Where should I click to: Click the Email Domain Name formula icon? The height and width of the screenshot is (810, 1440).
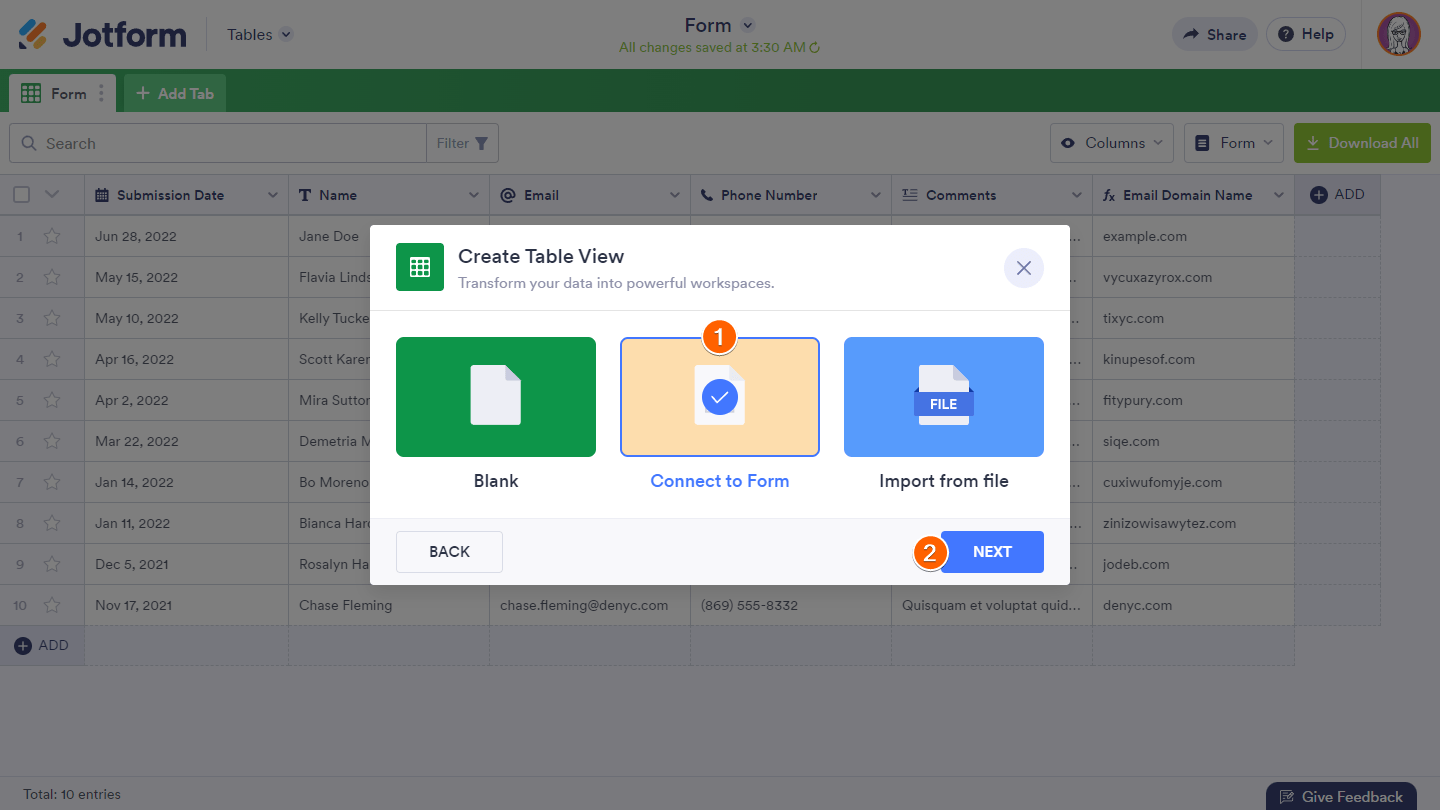pos(1109,195)
